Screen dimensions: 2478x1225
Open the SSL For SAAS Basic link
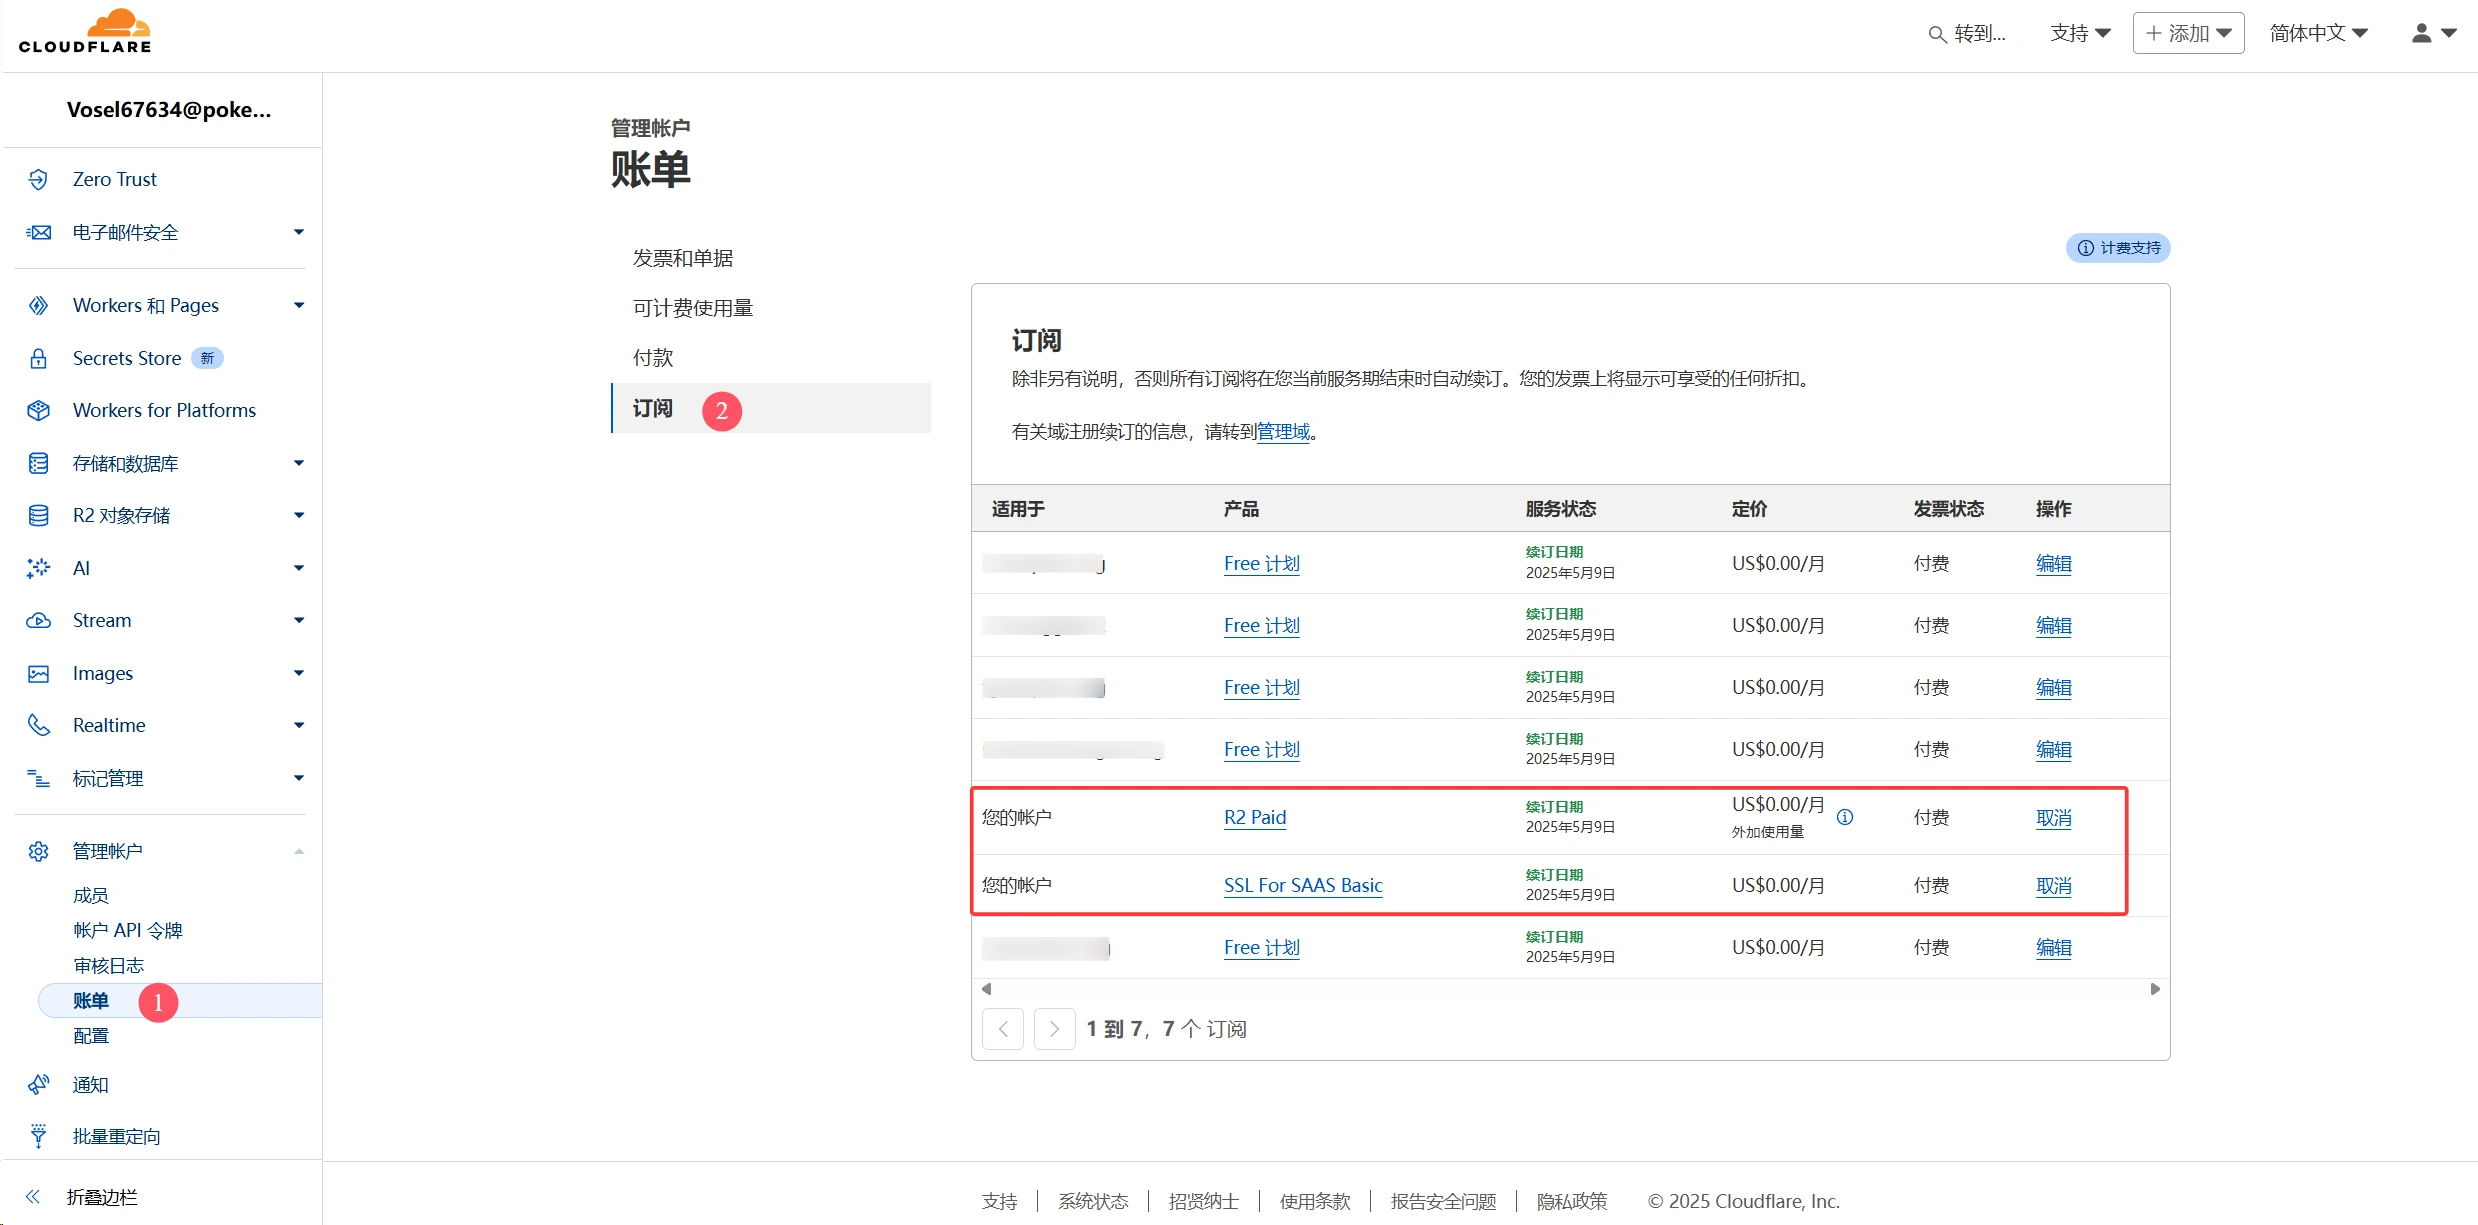pos(1303,885)
